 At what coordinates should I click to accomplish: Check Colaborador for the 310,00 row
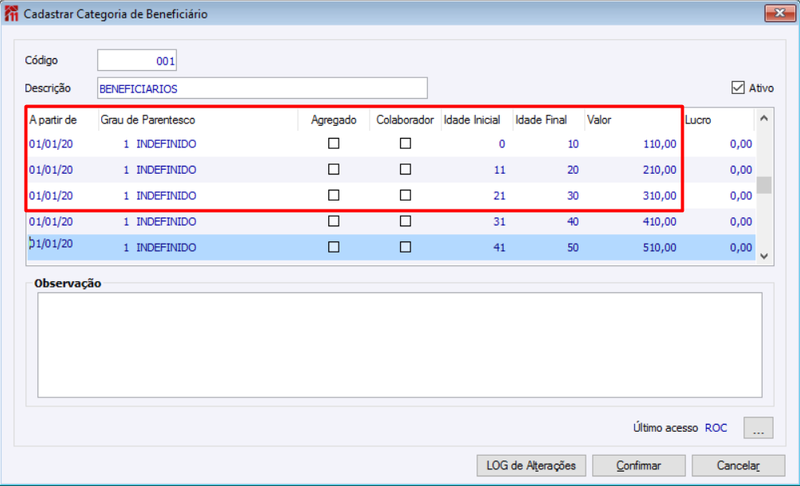click(405, 195)
